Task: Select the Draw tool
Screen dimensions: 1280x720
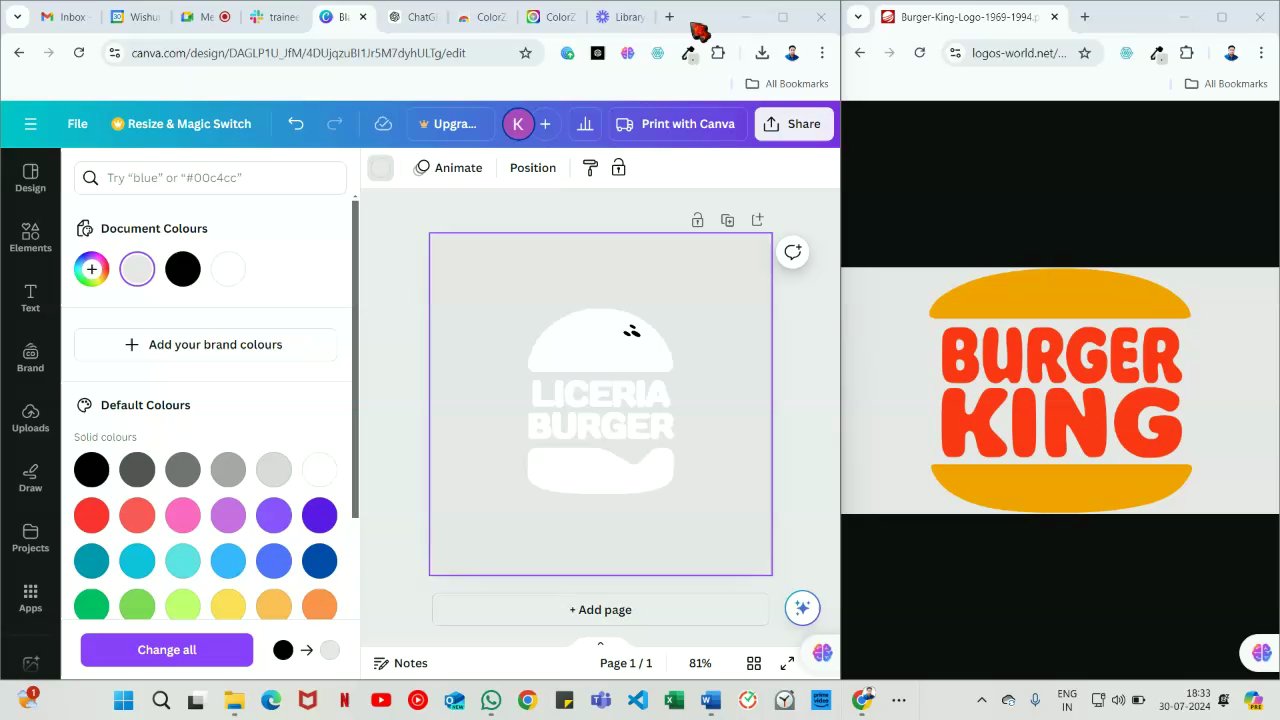Action: coord(30,478)
